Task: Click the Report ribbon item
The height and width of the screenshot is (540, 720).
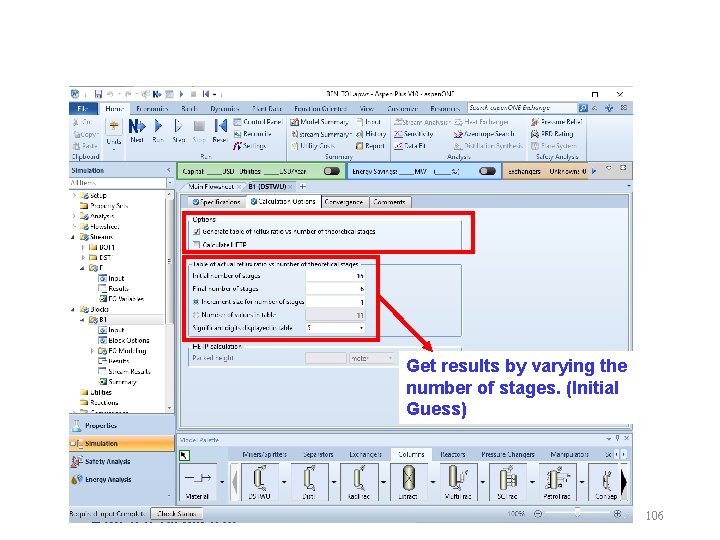Action: pos(370,146)
